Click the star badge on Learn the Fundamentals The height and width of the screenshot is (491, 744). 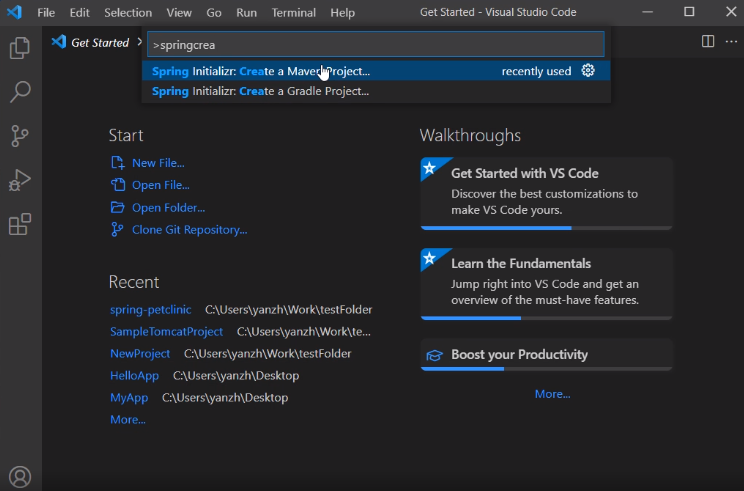coord(429,258)
